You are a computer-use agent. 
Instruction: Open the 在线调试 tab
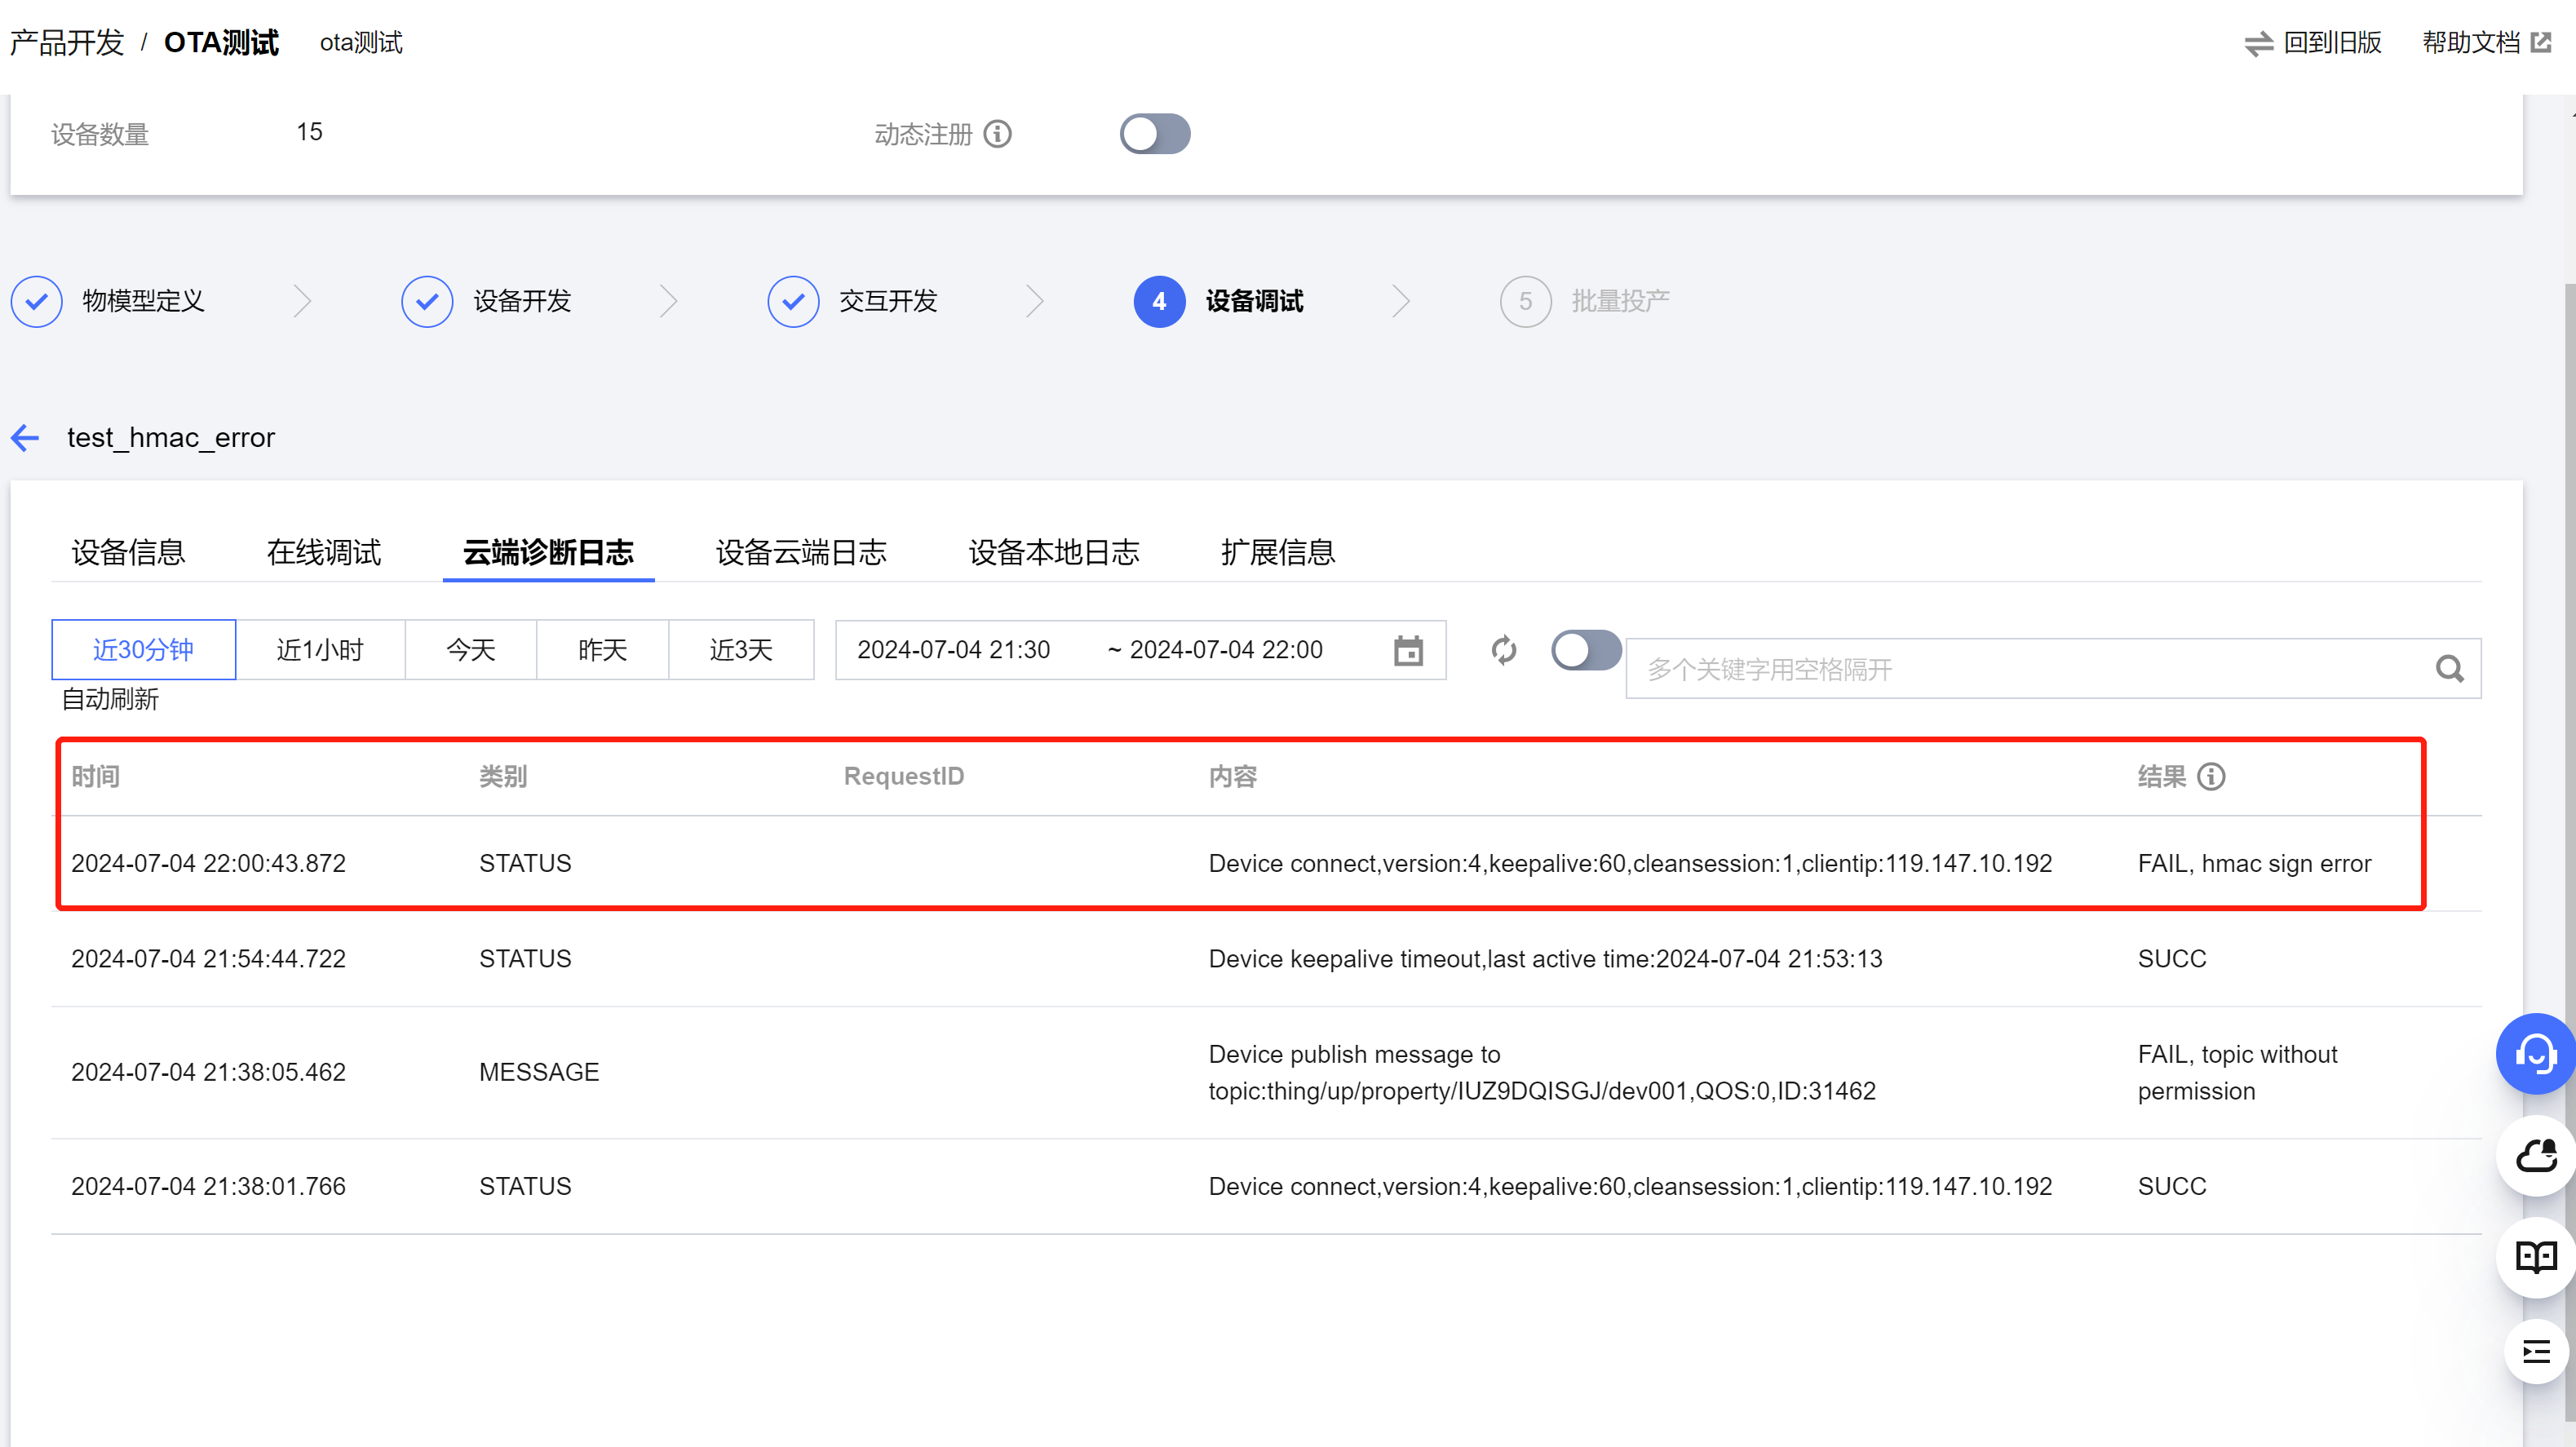coord(323,552)
